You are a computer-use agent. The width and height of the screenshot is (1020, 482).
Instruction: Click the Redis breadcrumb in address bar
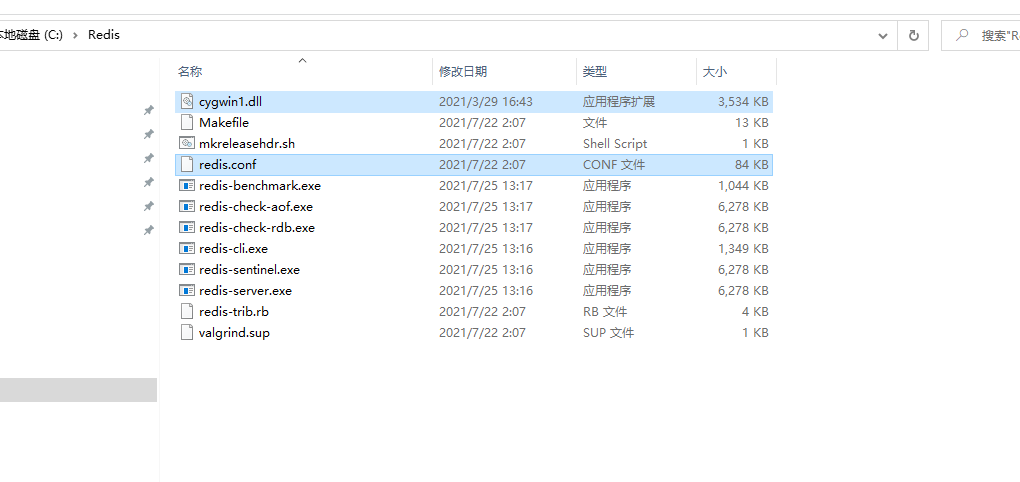click(104, 35)
